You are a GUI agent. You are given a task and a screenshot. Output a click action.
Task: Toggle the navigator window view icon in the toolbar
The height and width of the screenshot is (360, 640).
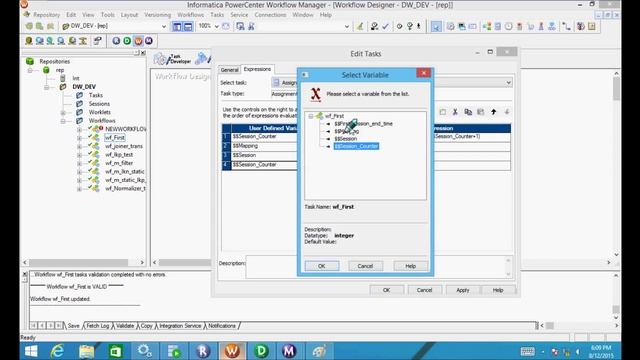click(x=177, y=27)
